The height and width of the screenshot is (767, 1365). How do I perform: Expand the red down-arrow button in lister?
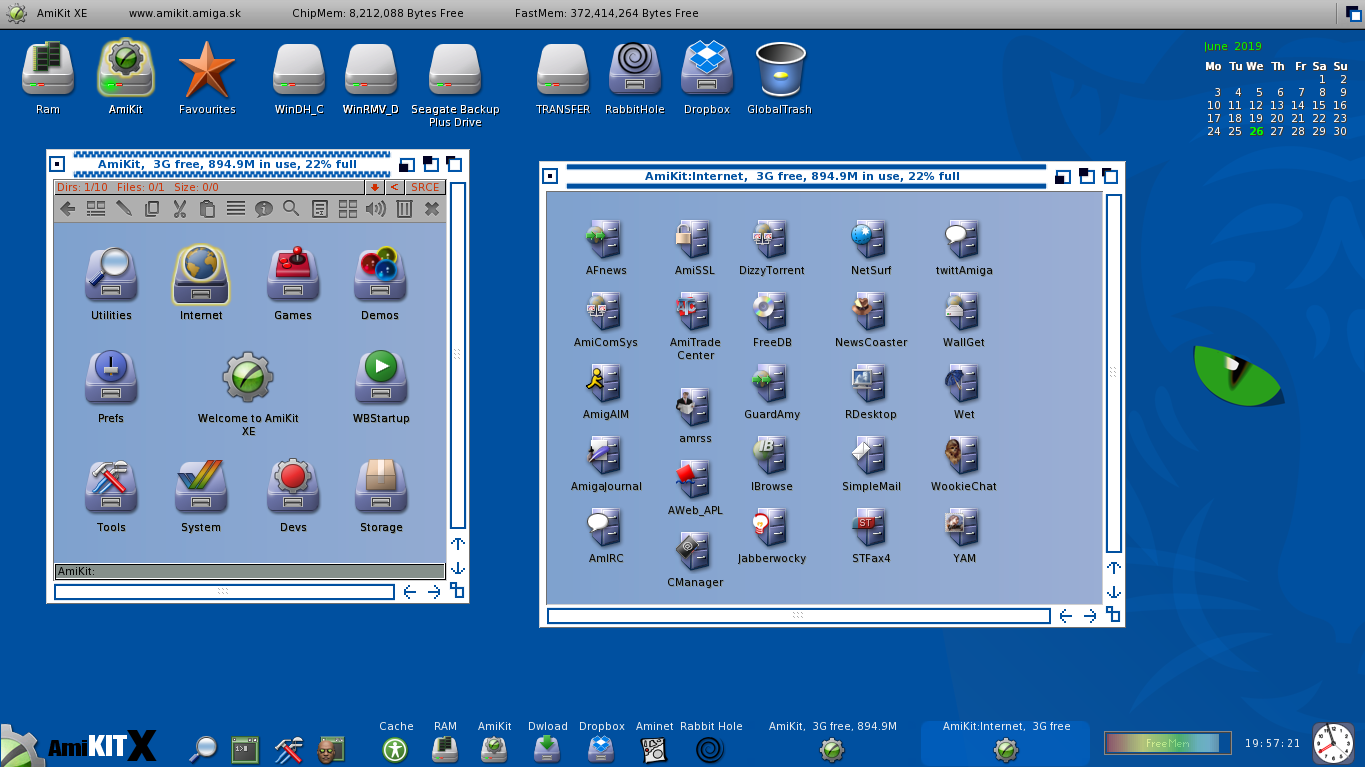coord(375,187)
